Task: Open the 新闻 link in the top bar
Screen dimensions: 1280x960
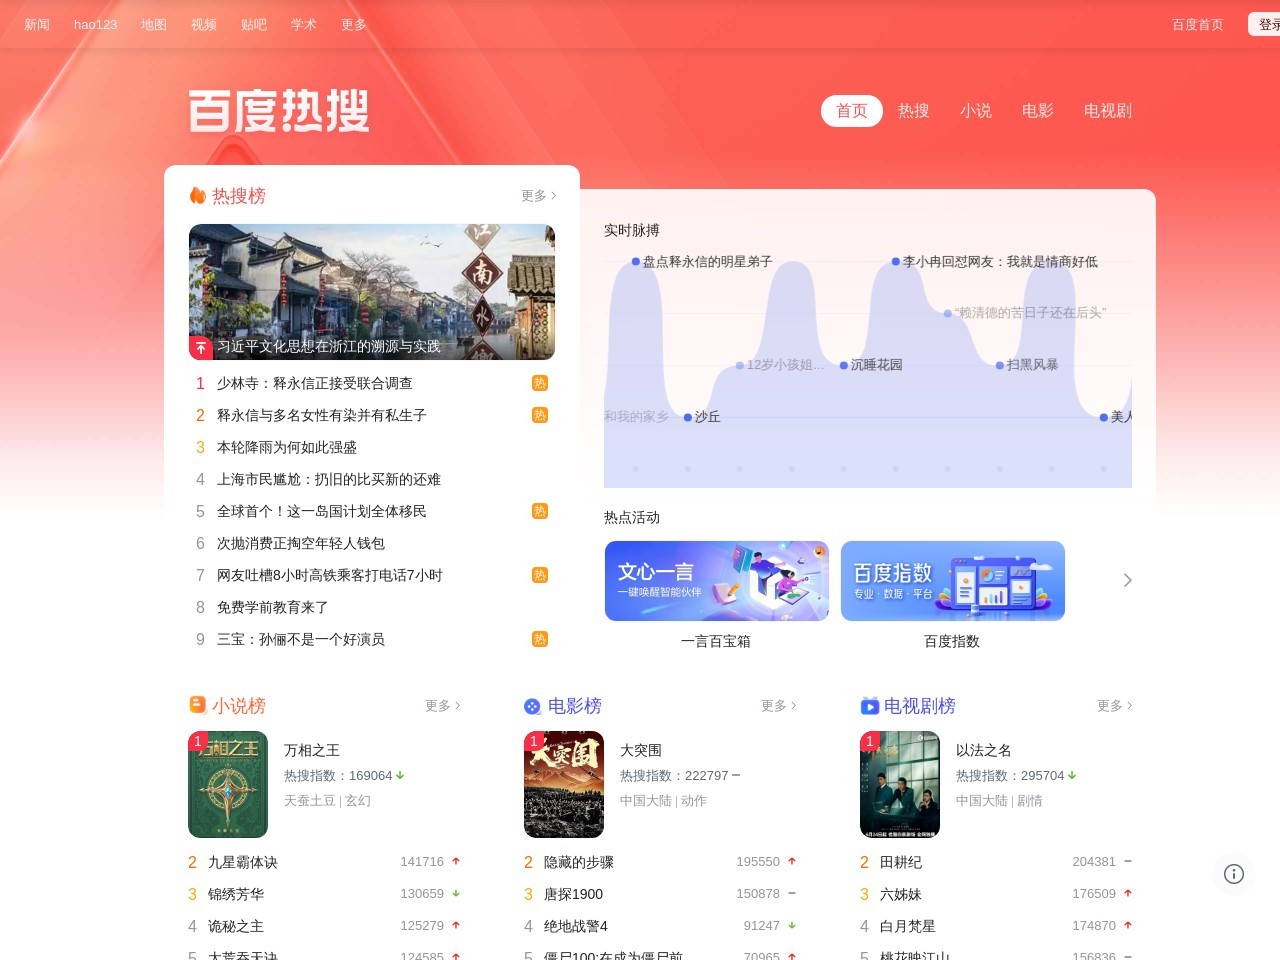Action: coord(37,24)
